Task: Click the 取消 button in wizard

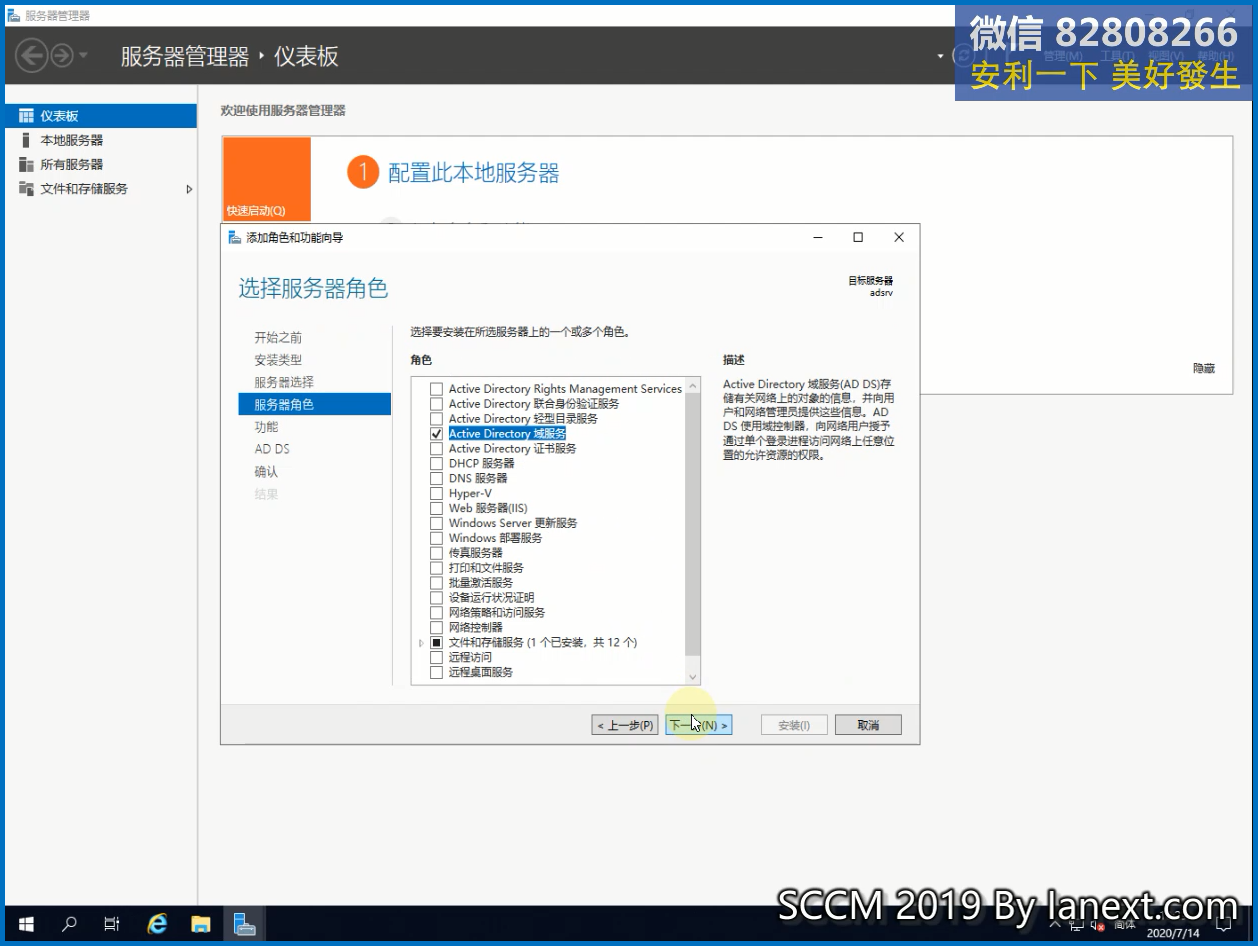Action: point(868,725)
